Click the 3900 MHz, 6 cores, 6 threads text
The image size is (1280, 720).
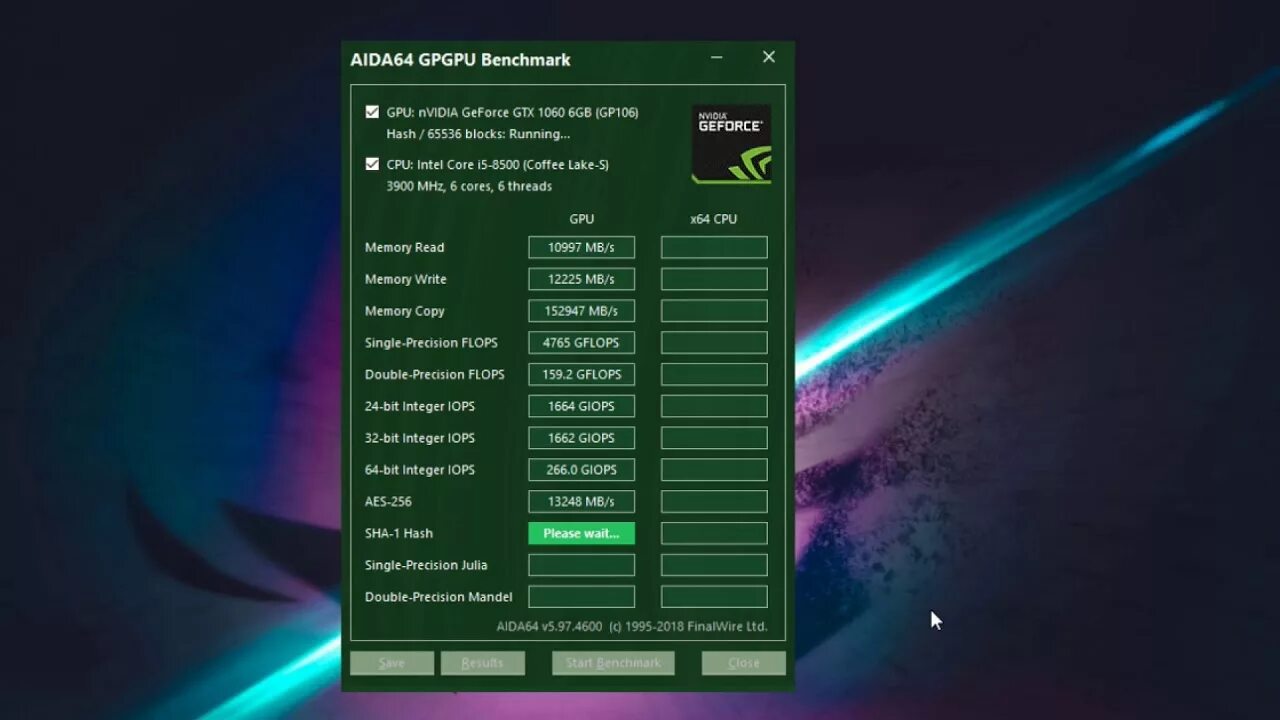(x=469, y=186)
